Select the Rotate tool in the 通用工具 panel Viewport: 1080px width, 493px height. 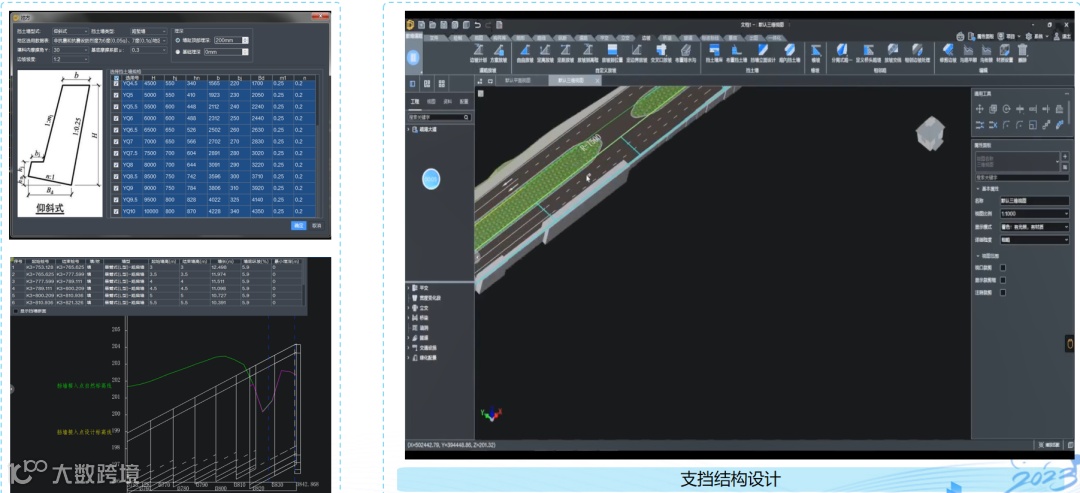click(x=1006, y=109)
